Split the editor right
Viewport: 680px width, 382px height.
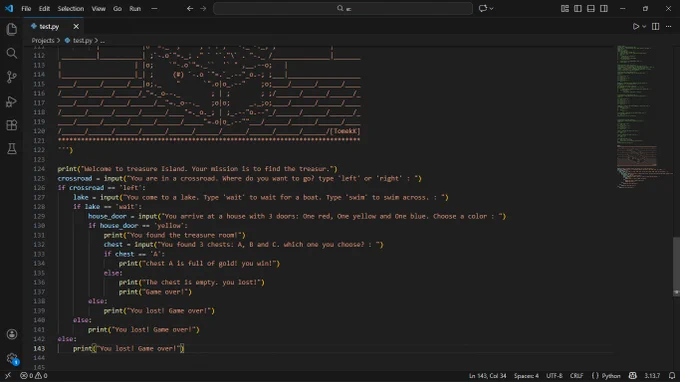coord(655,26)
